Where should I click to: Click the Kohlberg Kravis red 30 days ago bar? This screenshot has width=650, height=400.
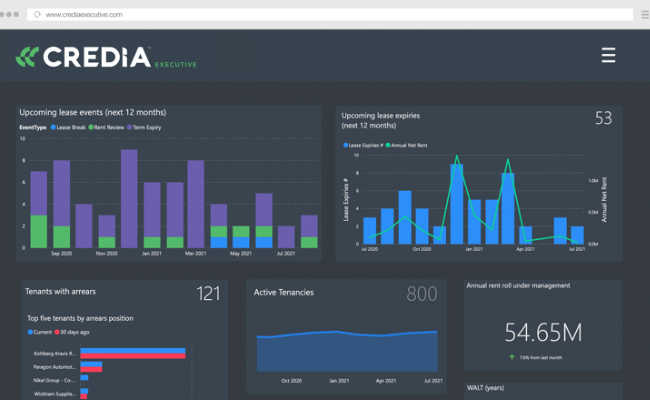(x=133, y=356)
